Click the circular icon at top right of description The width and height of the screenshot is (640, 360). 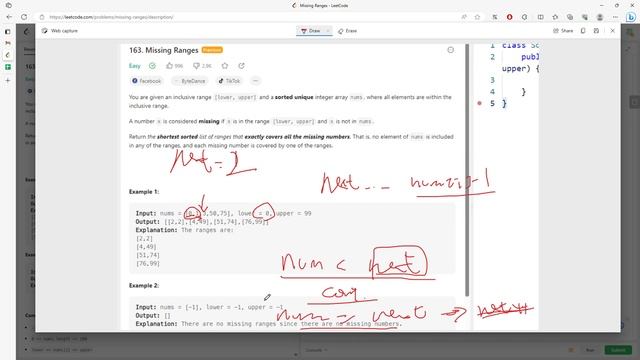point(451,50)
